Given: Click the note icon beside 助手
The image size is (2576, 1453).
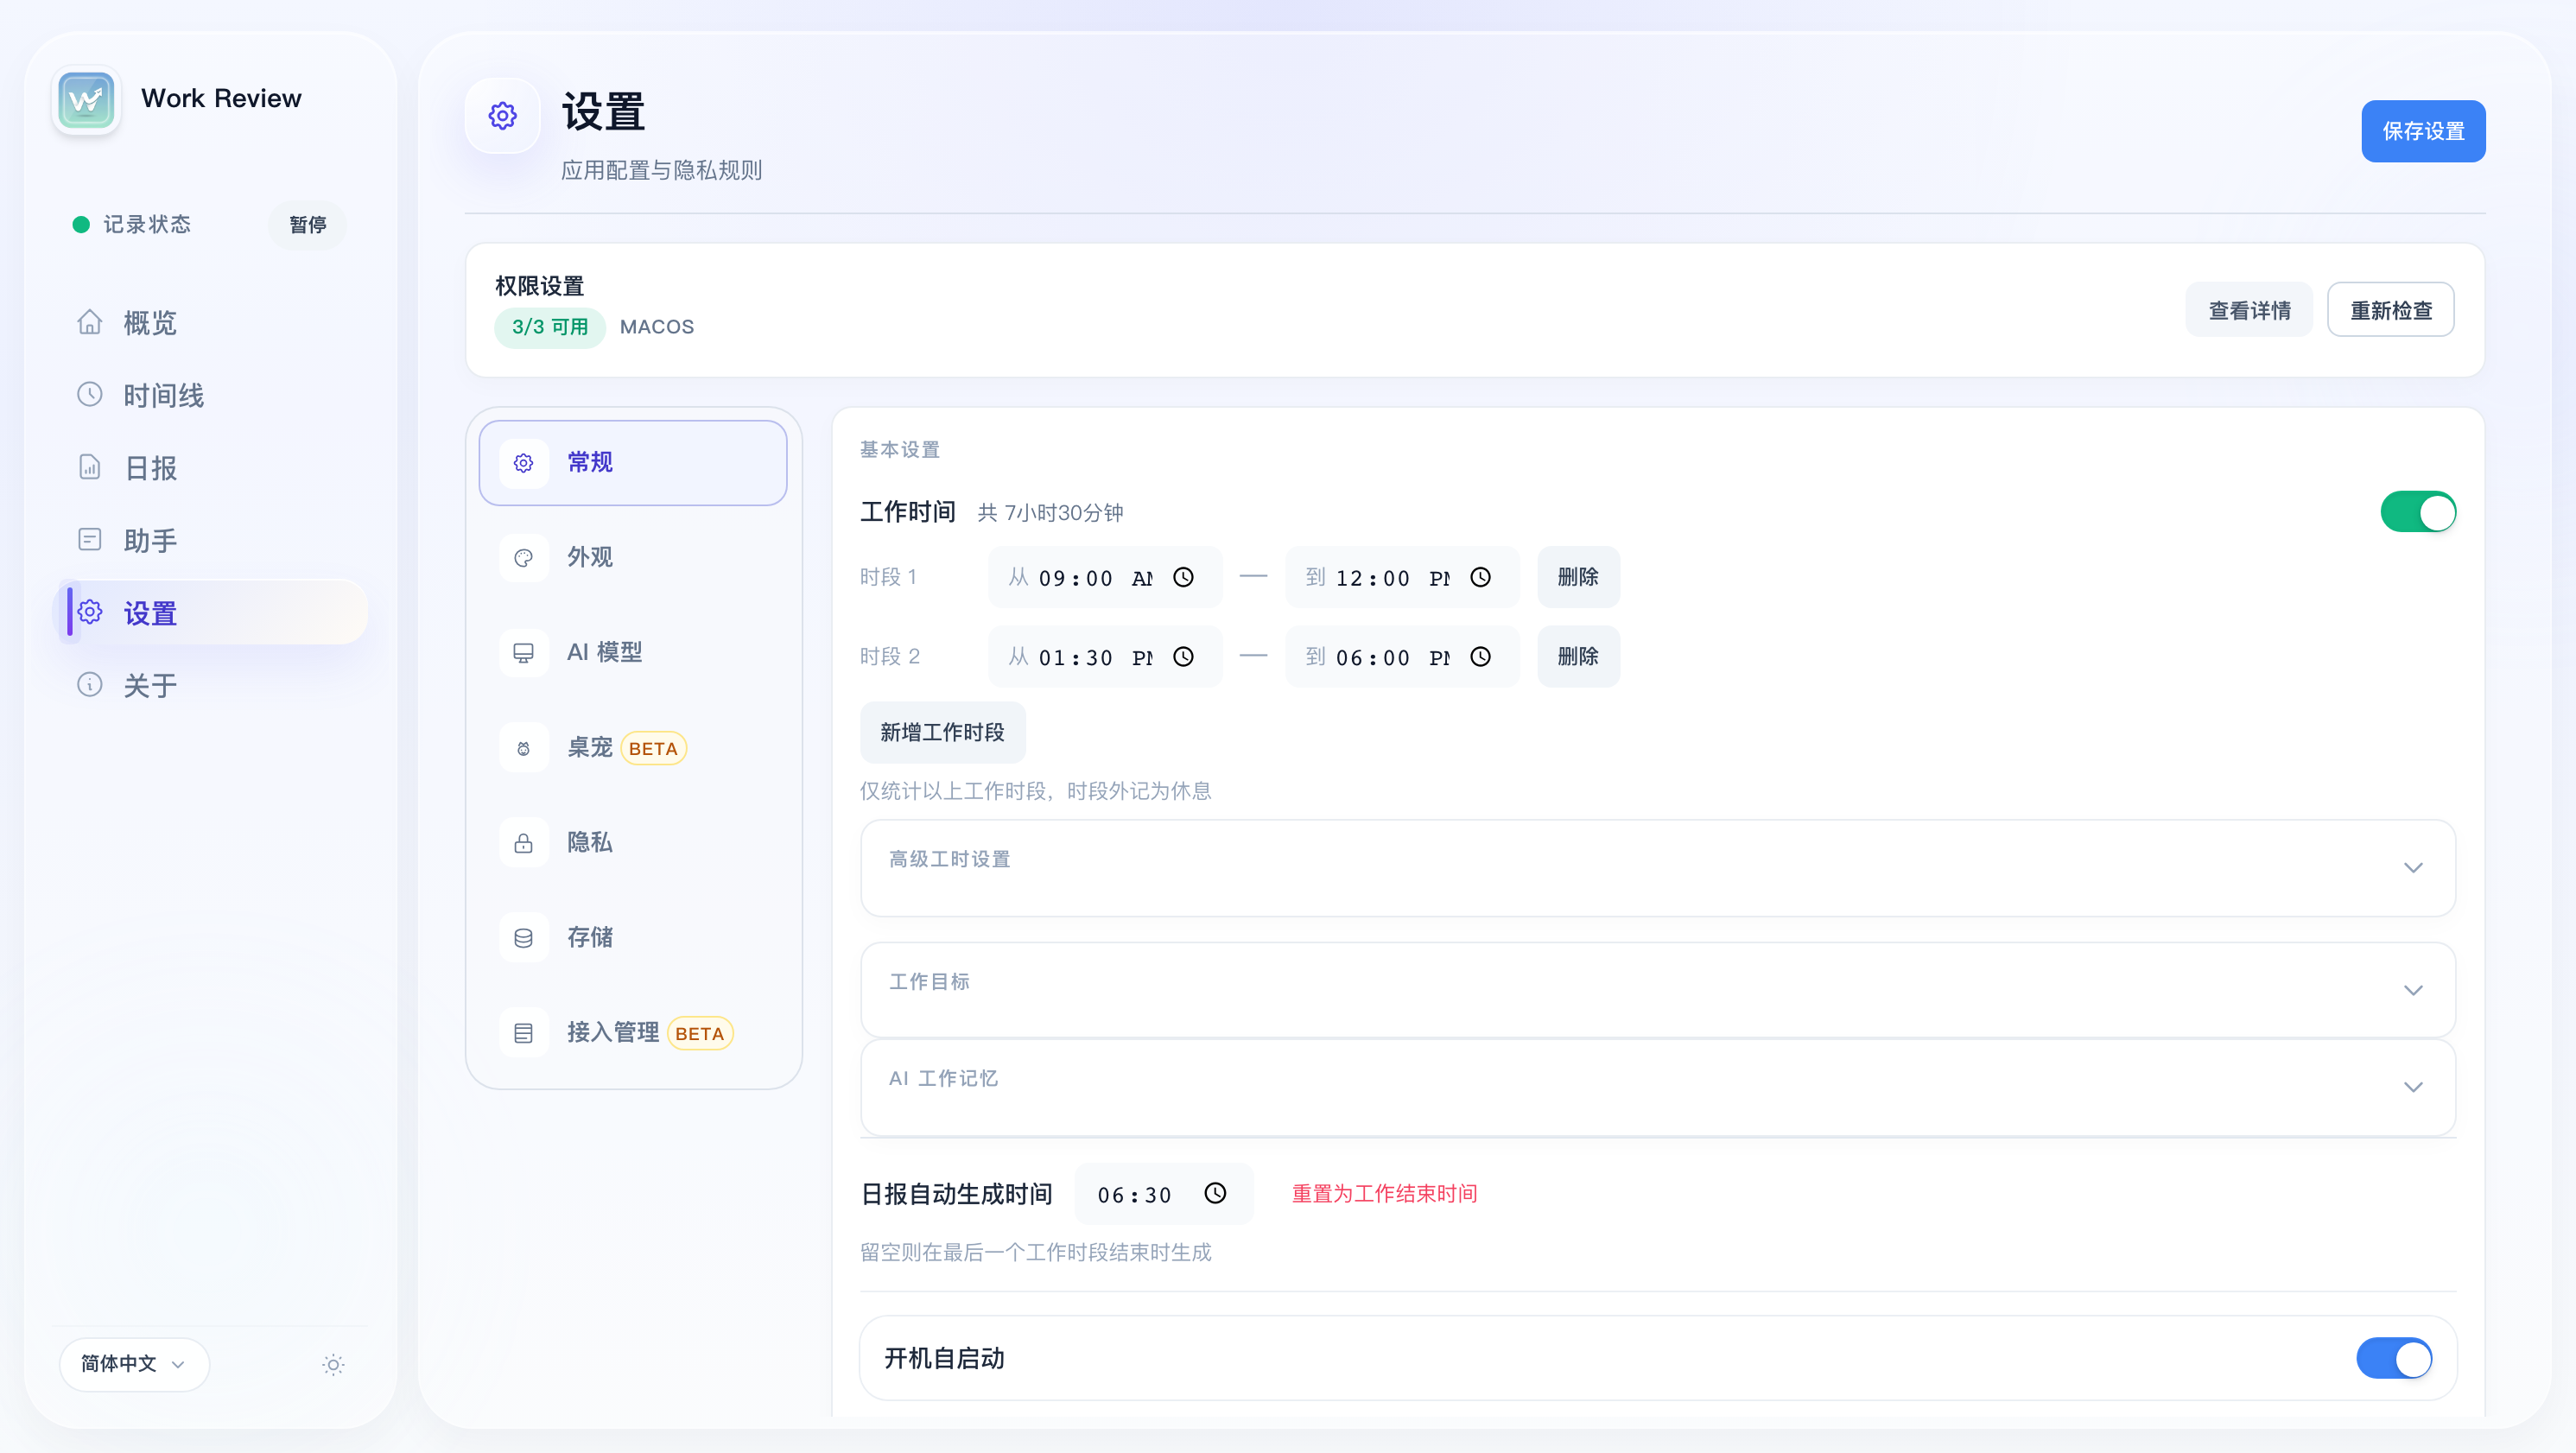Looking at the screenshot, I should [90, 540].
